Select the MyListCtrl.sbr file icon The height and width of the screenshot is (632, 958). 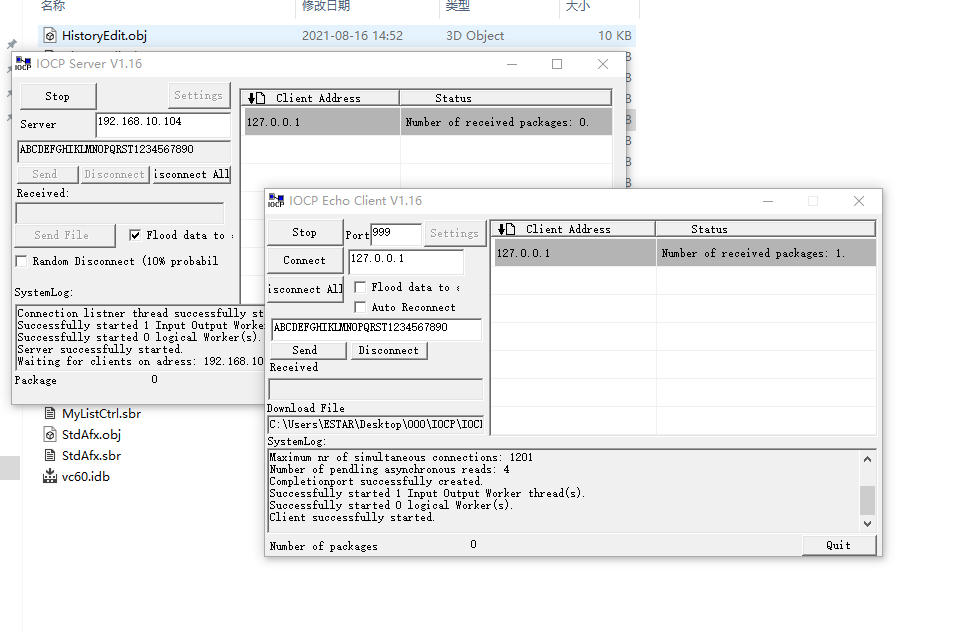[x=50, y=414]
